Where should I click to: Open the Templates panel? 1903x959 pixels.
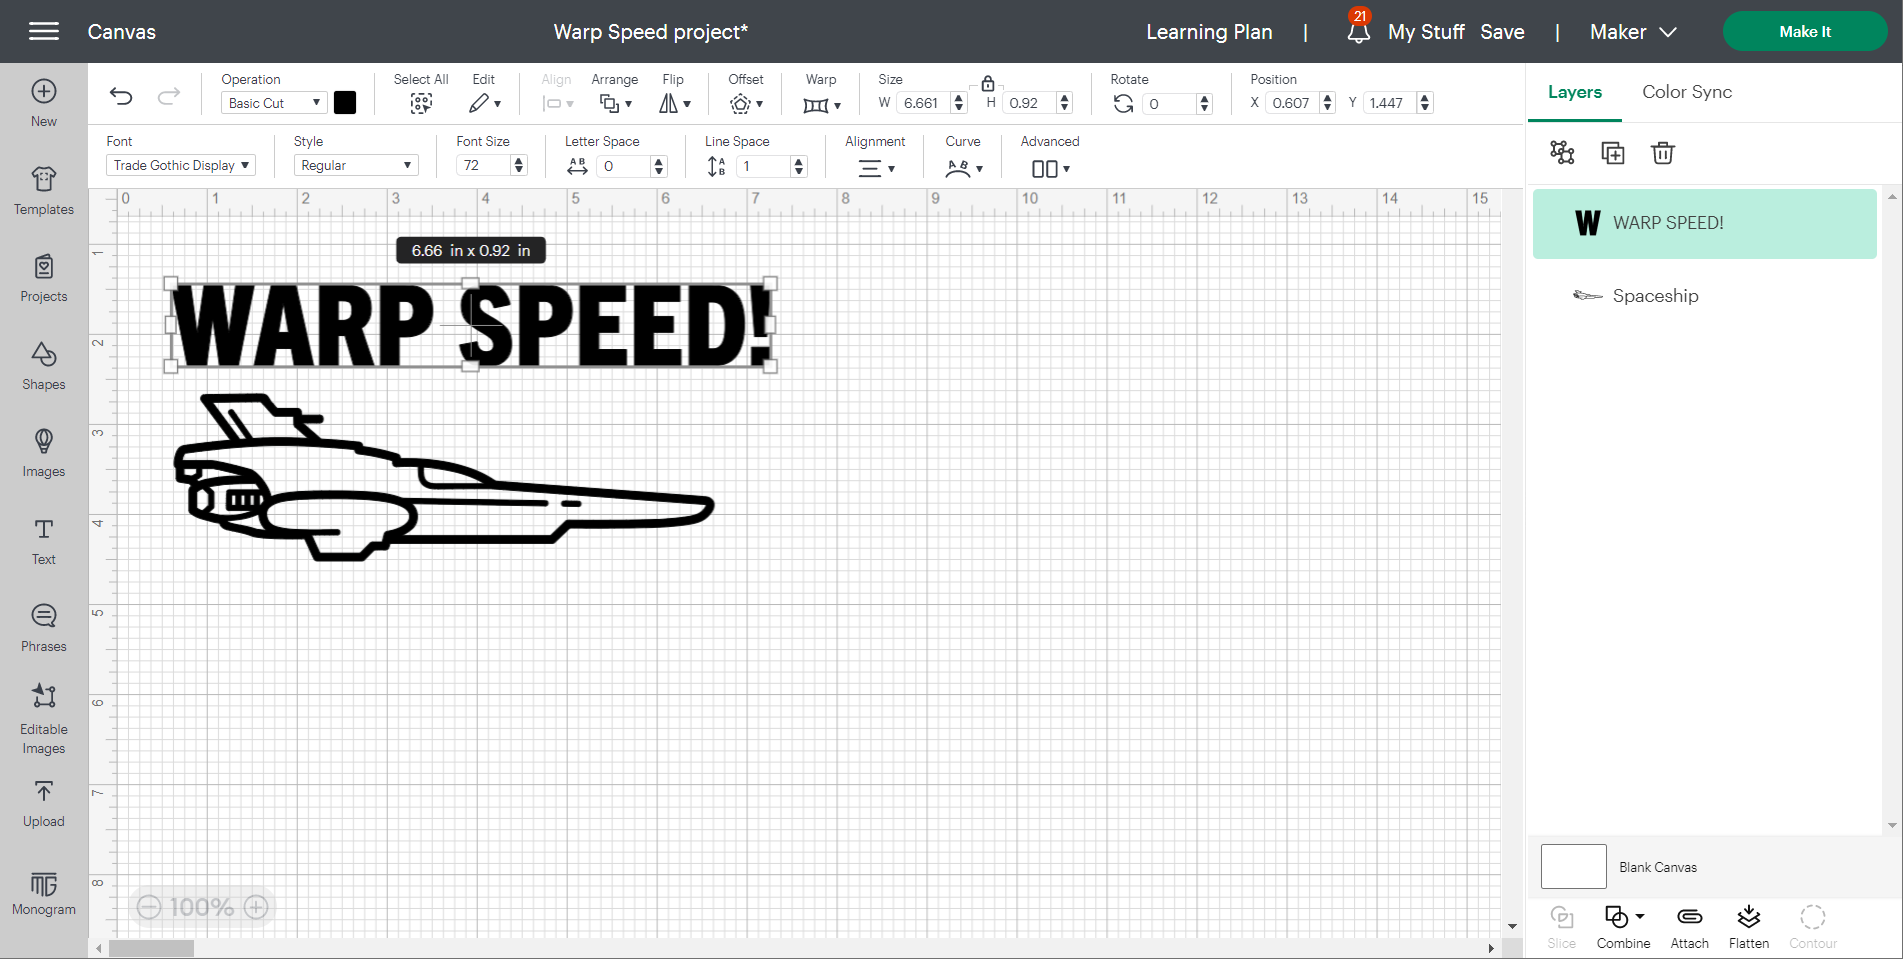43,191
